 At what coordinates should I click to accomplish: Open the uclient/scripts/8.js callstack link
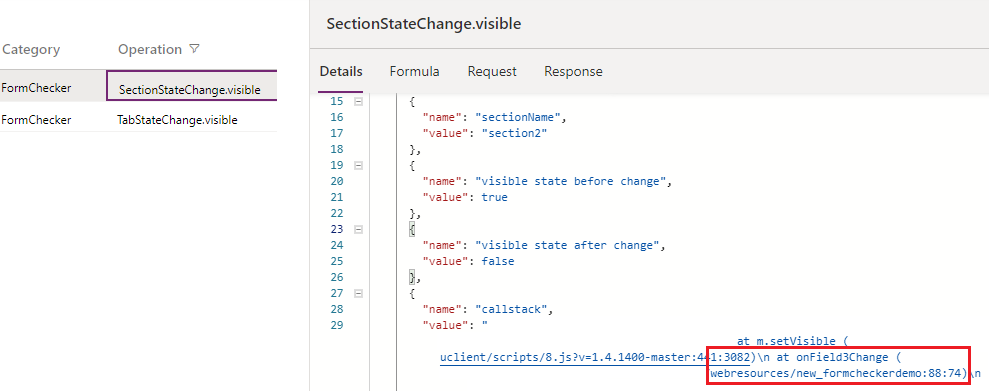pos(596,358)
